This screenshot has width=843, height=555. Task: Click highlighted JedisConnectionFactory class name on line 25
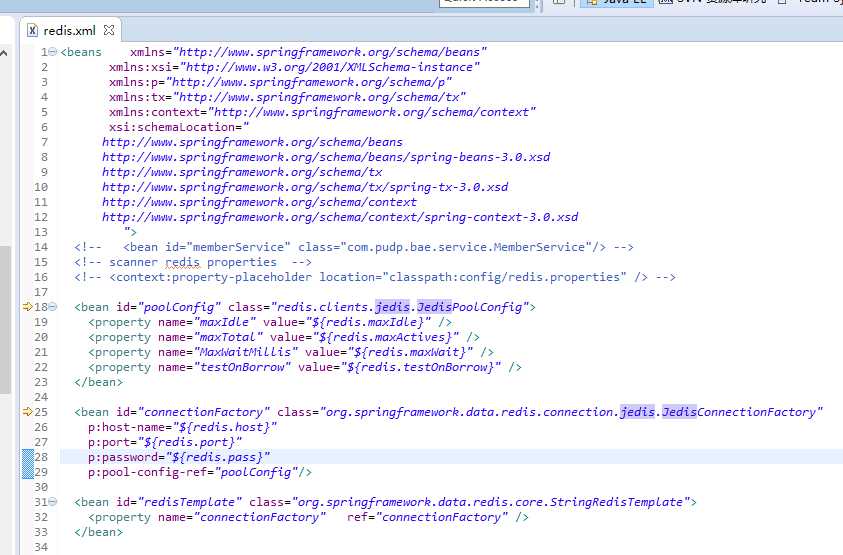click(x=739, y=412)
